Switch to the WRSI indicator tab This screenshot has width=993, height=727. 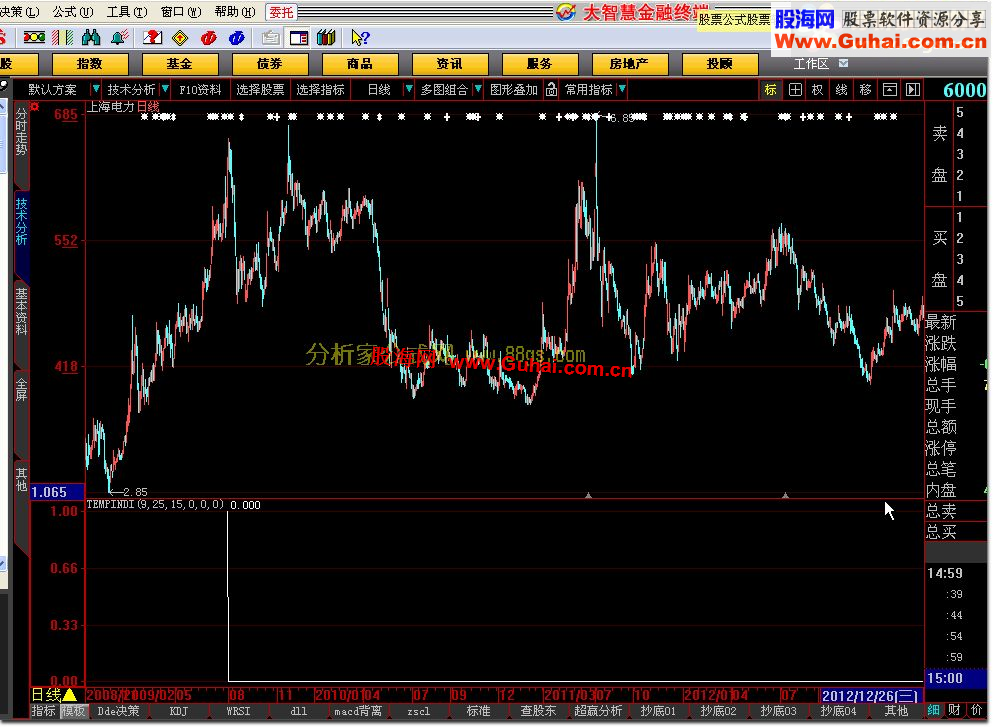pos(238,711)
